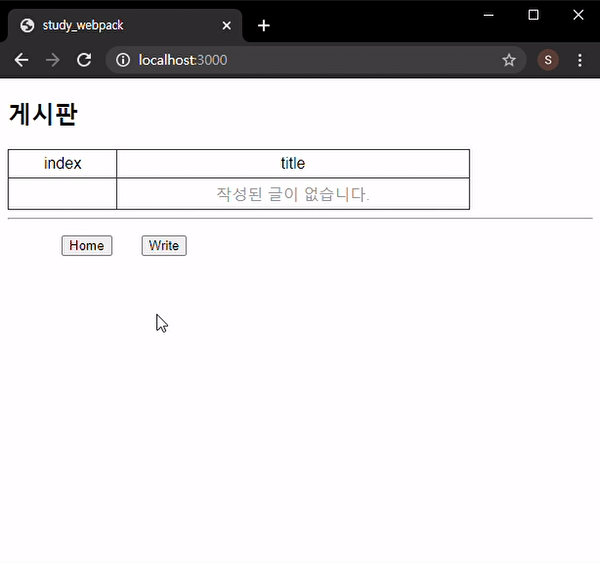The image size is (600, 563).
Task: Maximize the browser window
Action: point(533,15)
